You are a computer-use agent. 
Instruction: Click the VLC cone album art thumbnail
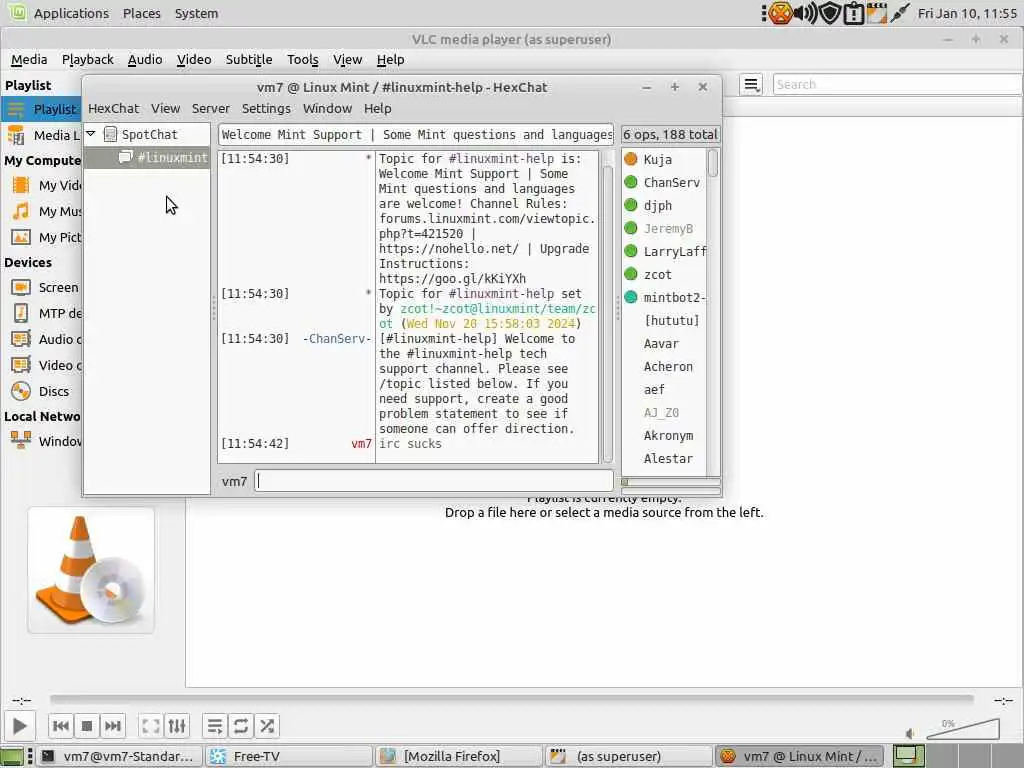(x=91, y=570)
